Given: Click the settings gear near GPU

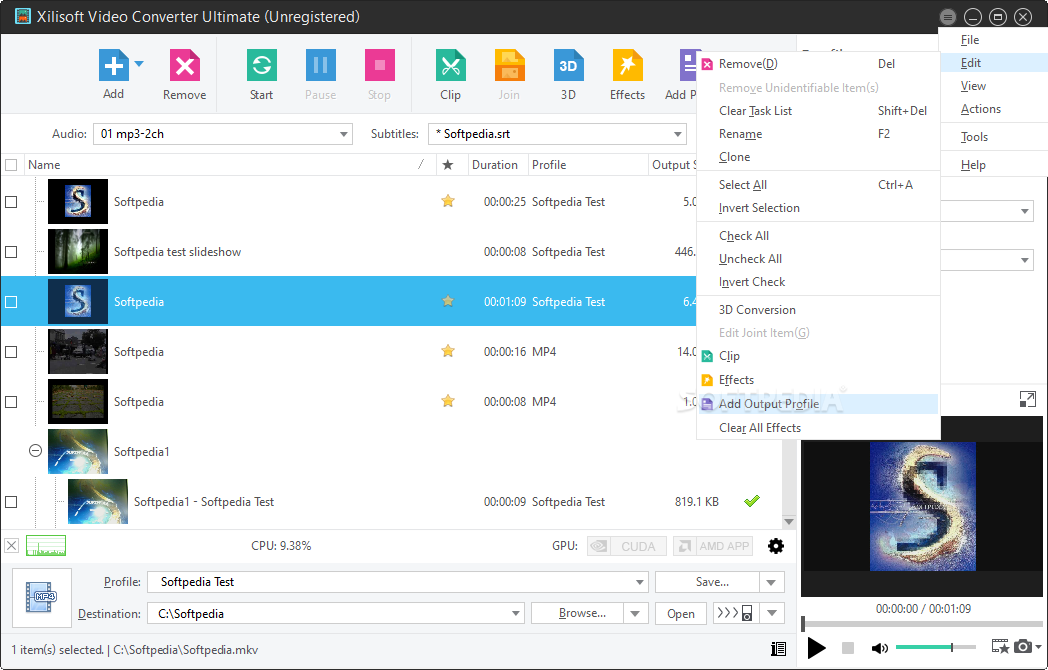Looking at the screenshot, I should pyautogui.click(x=775, y=546).
